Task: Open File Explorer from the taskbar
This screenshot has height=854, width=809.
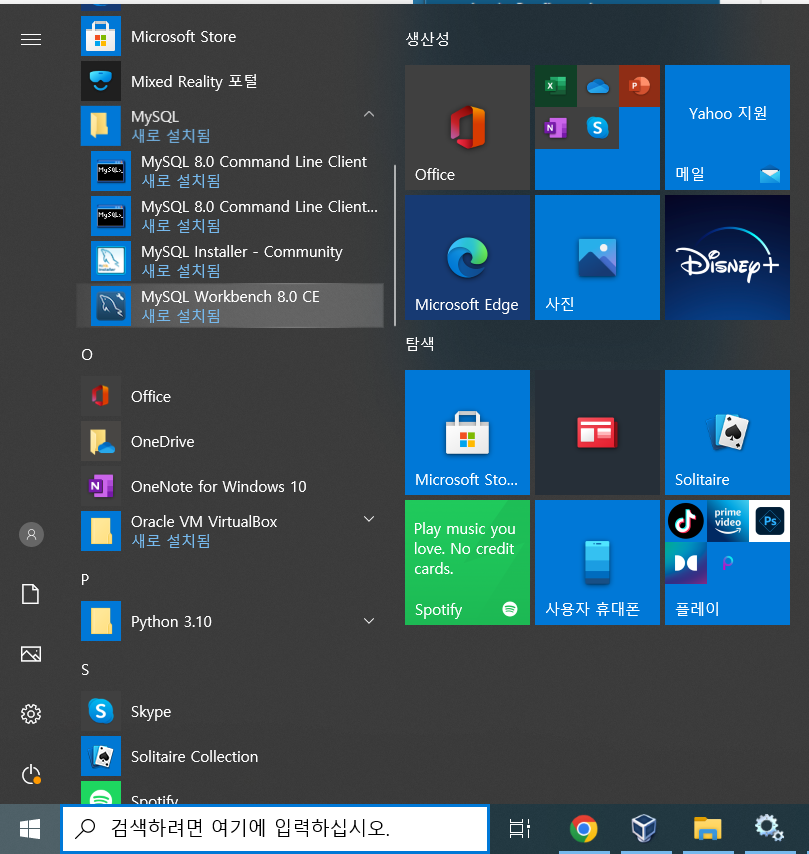Action: (x=707, y=829)
